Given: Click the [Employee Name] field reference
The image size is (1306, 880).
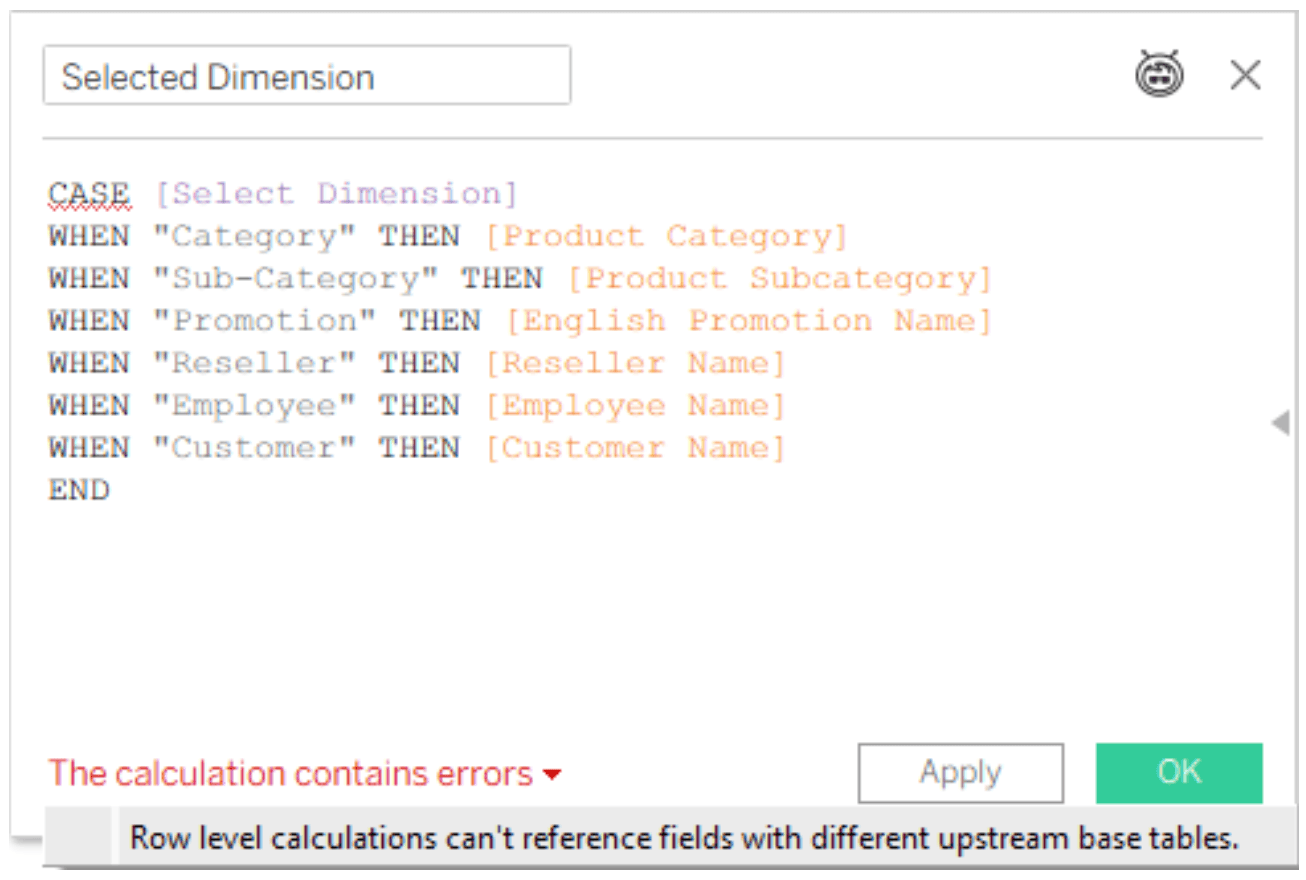Looking at the screenshot, I should [635, 406].
